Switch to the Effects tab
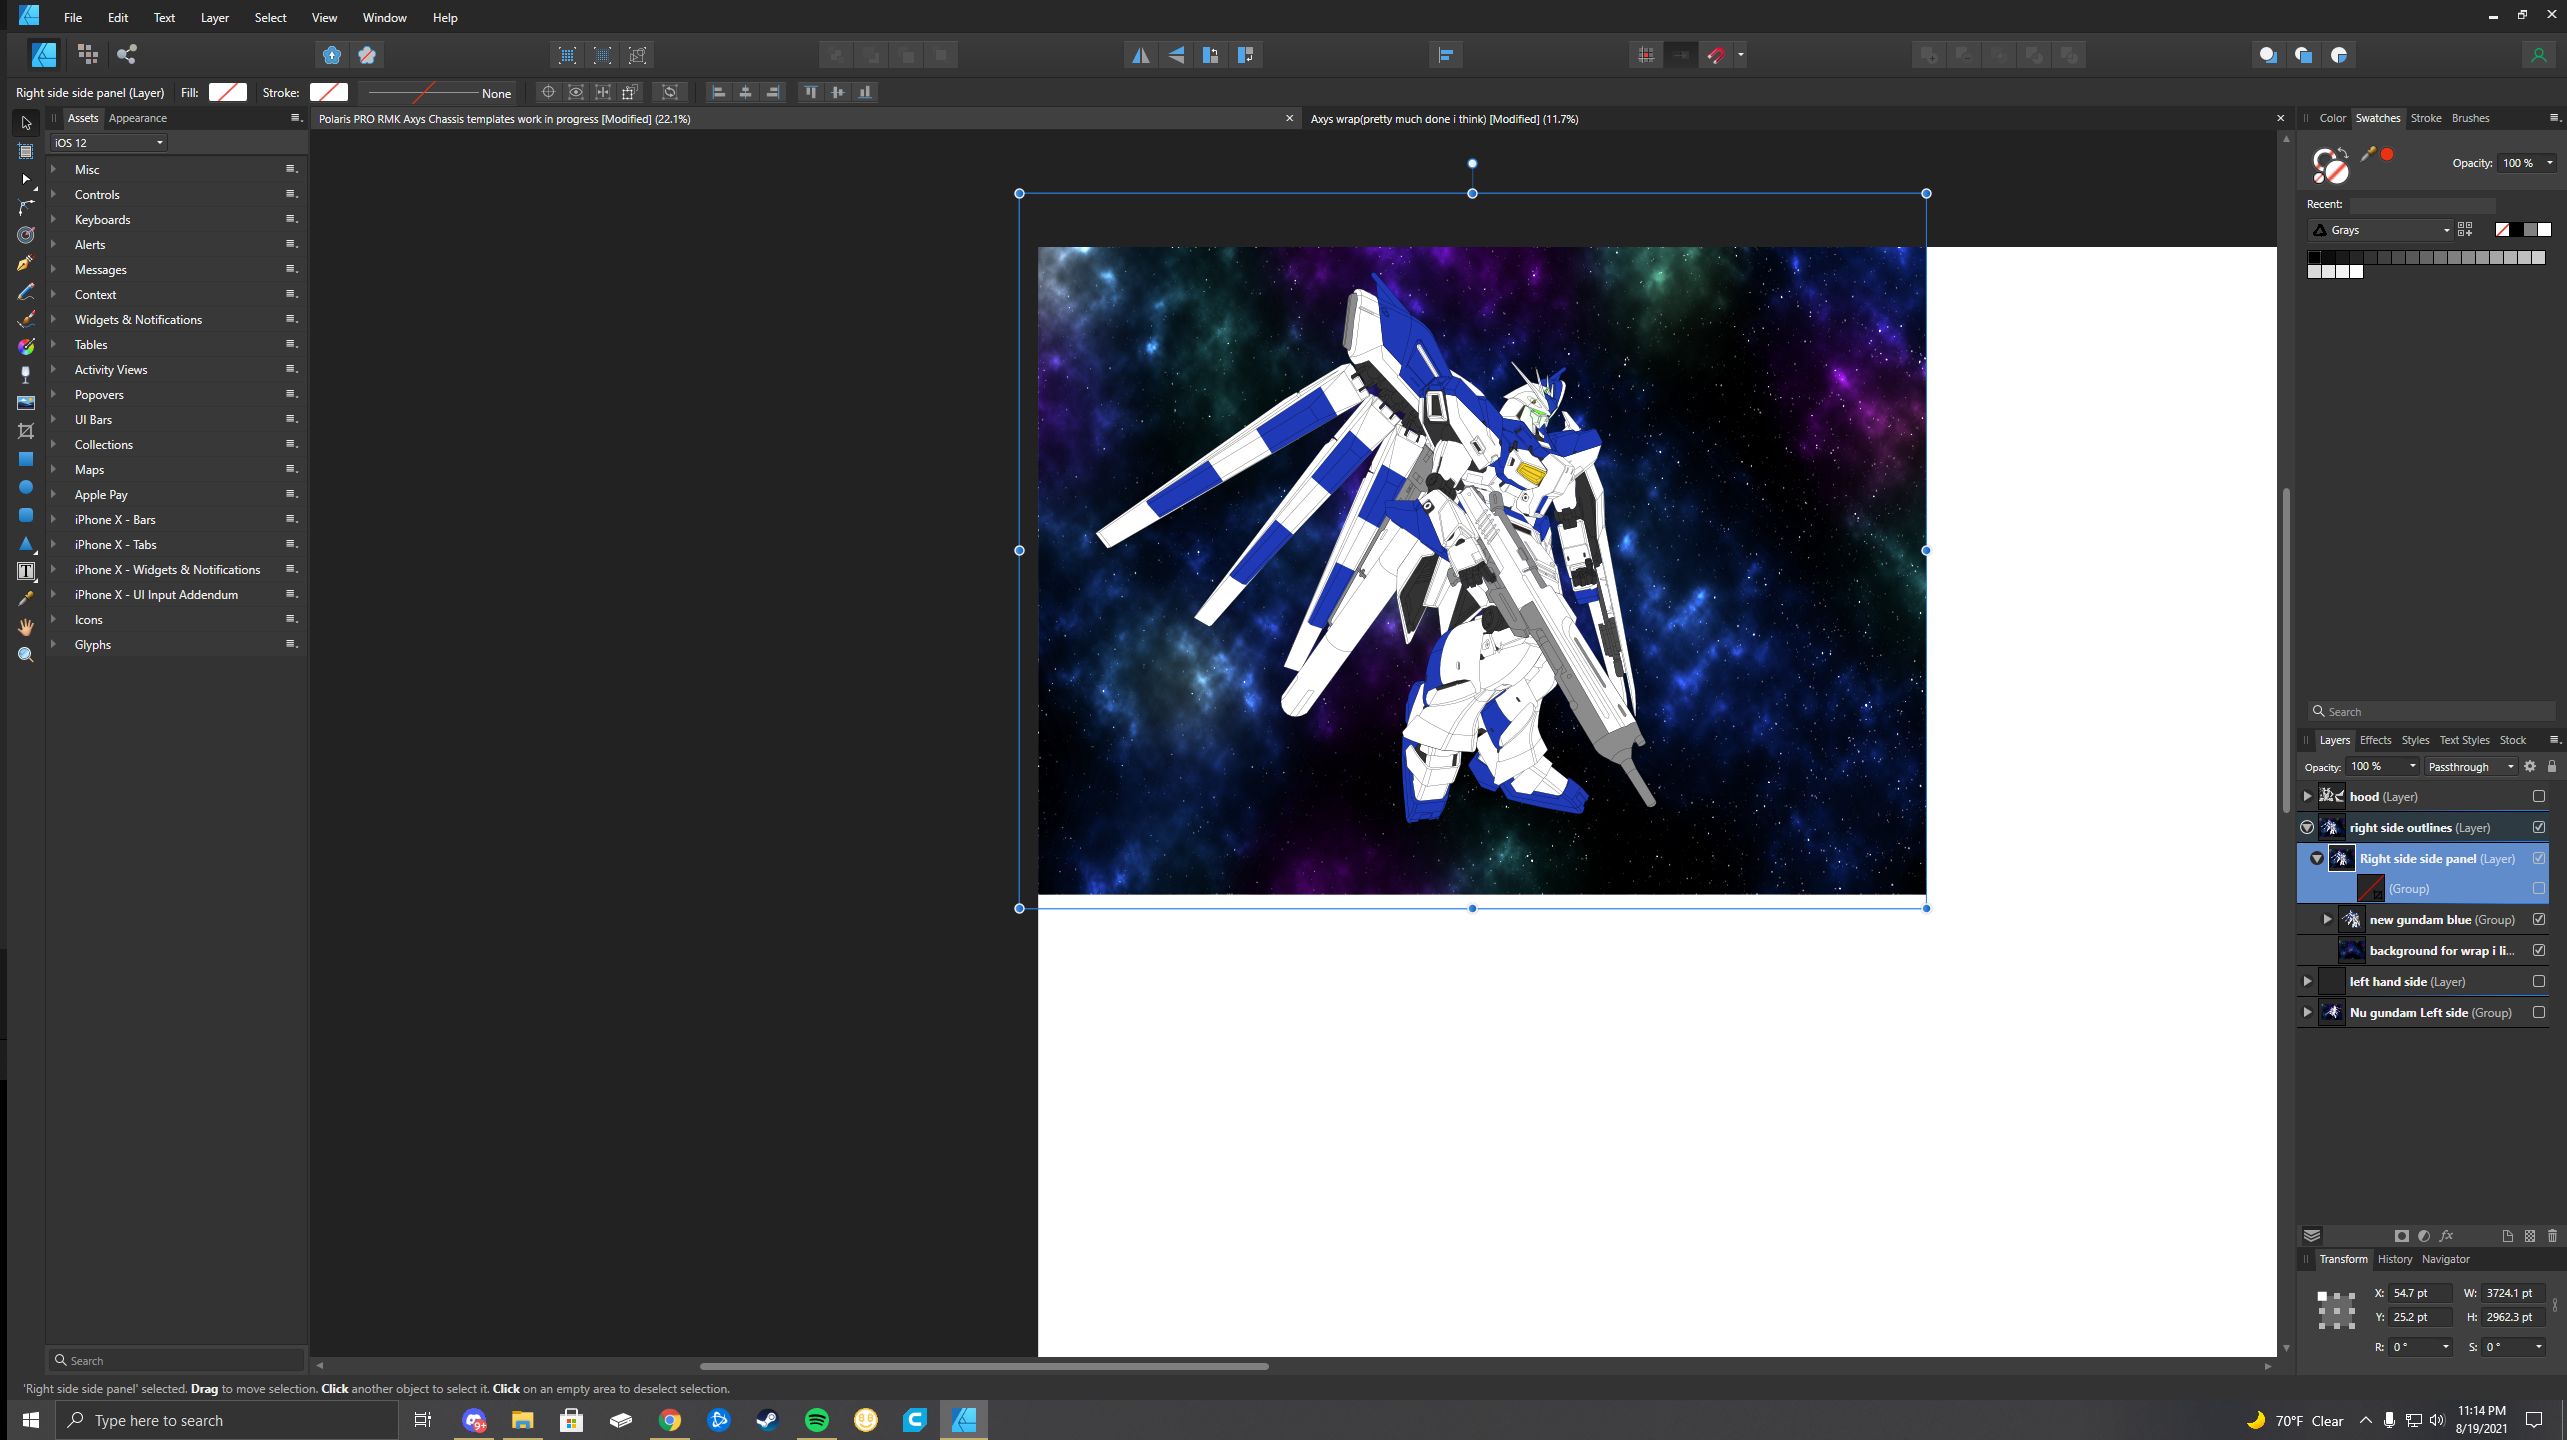Screen dimensions: 2567x1440 coord(2375,740)
